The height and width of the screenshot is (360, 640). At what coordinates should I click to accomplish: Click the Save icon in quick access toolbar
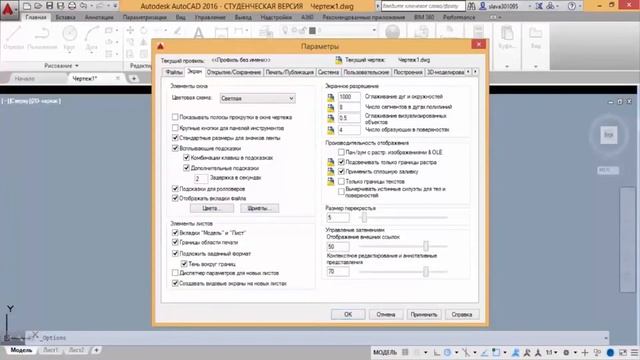[49, 6]
